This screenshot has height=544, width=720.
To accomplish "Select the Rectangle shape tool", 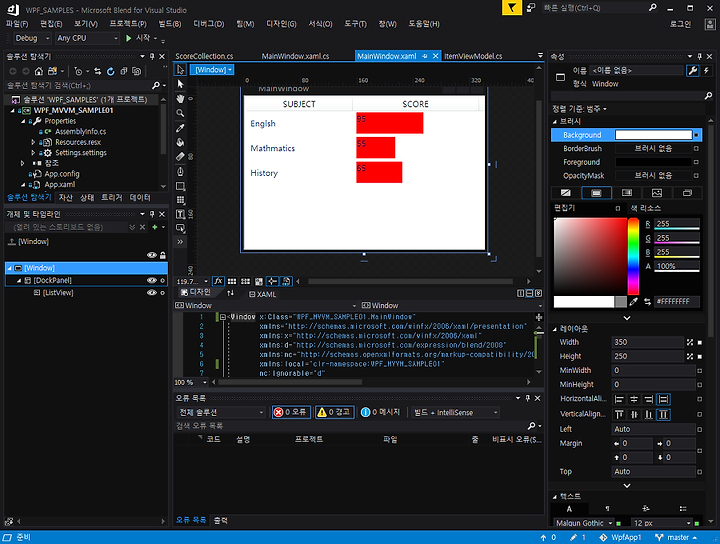I will click(x=180, y=186).
